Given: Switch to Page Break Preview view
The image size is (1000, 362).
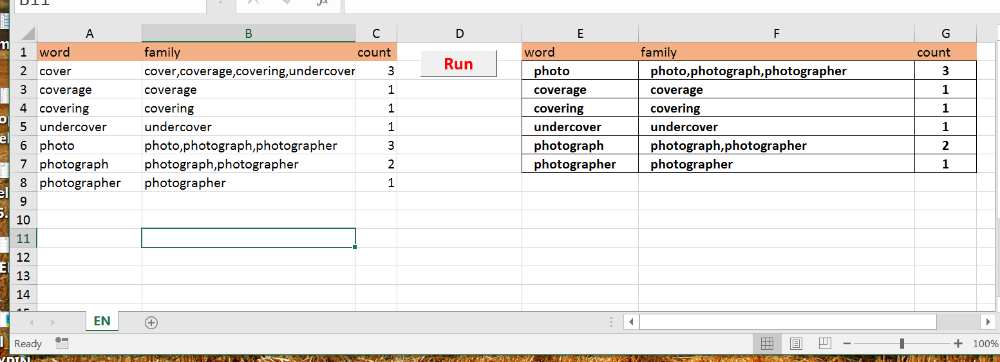Looking at the screenshot, I should pos(824,344).
